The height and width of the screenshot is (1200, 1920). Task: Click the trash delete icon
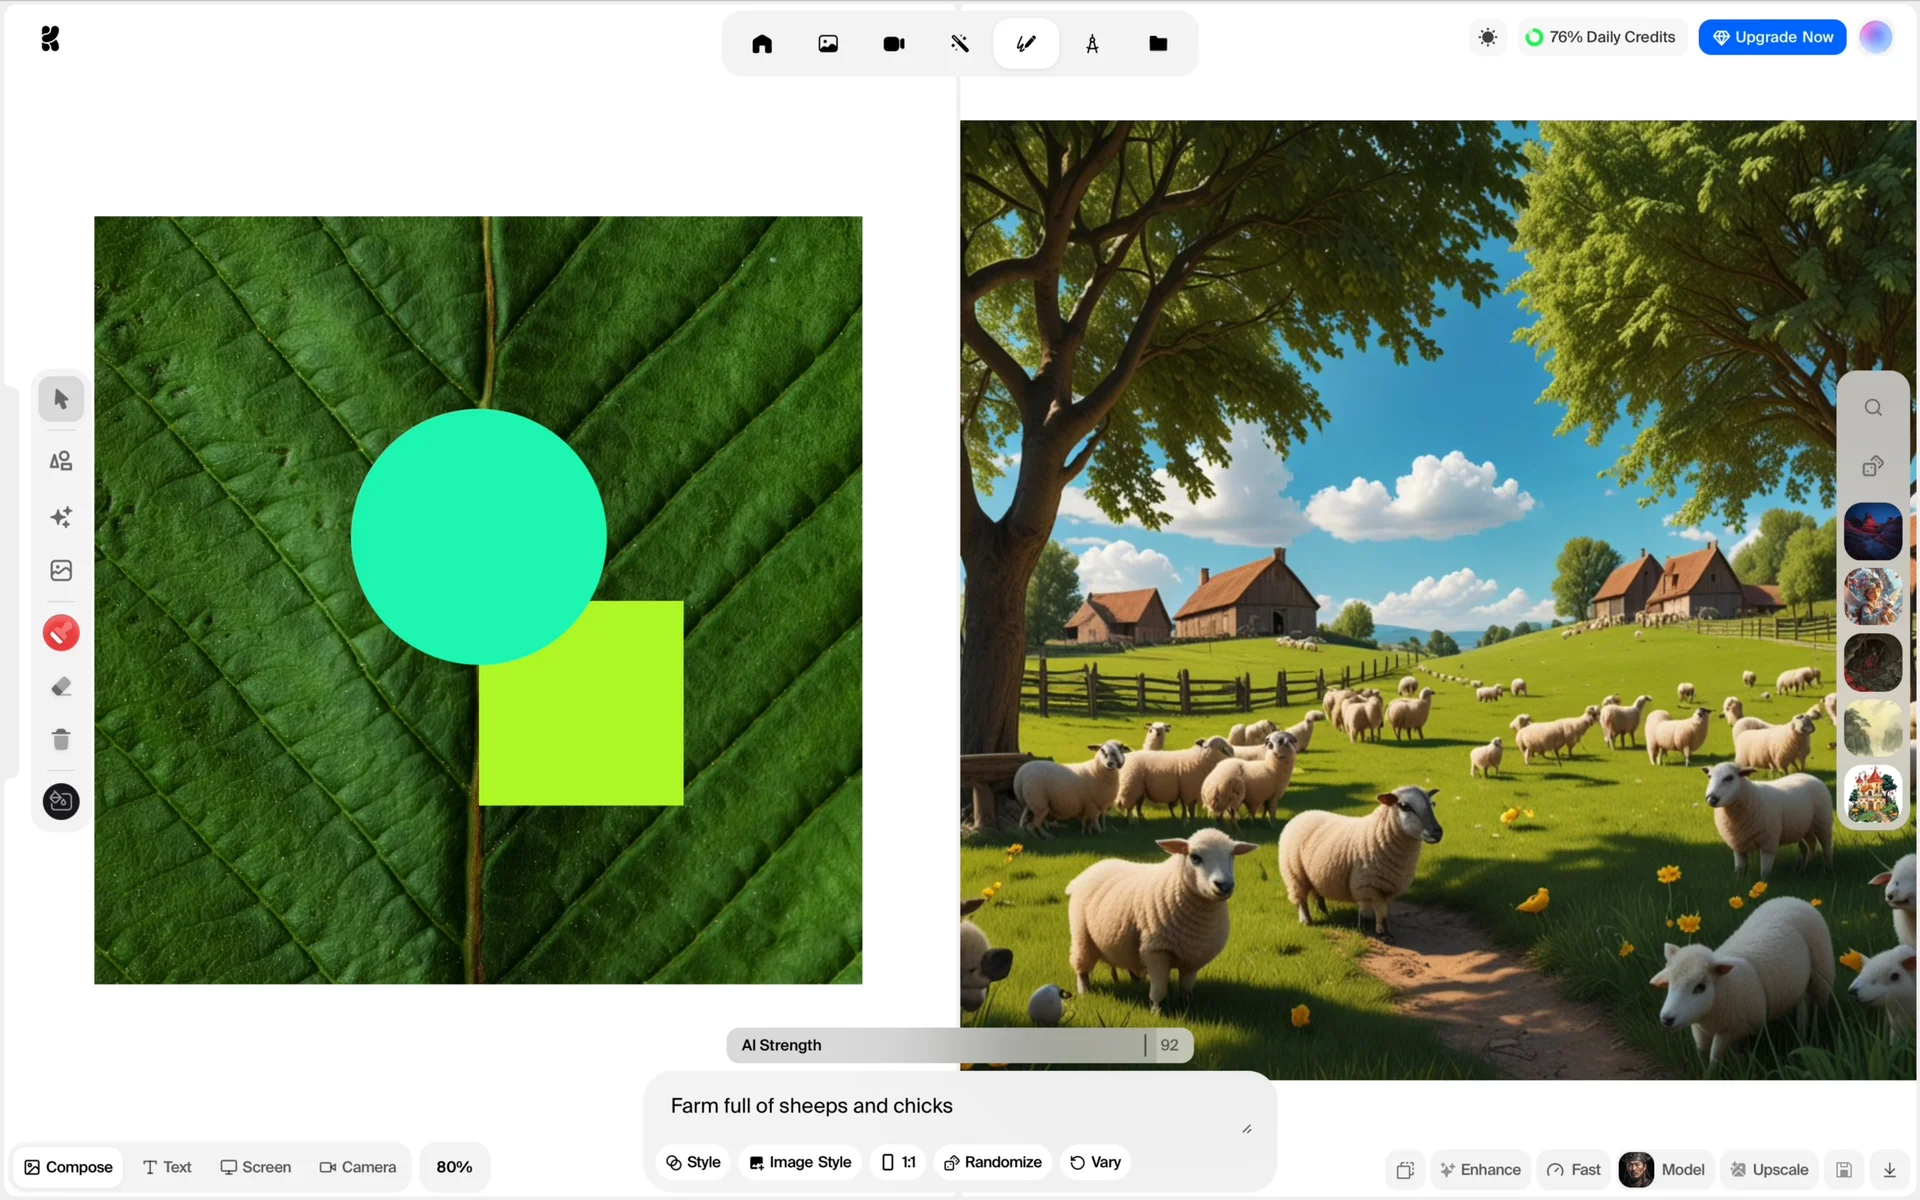click(x=61, y=739)
